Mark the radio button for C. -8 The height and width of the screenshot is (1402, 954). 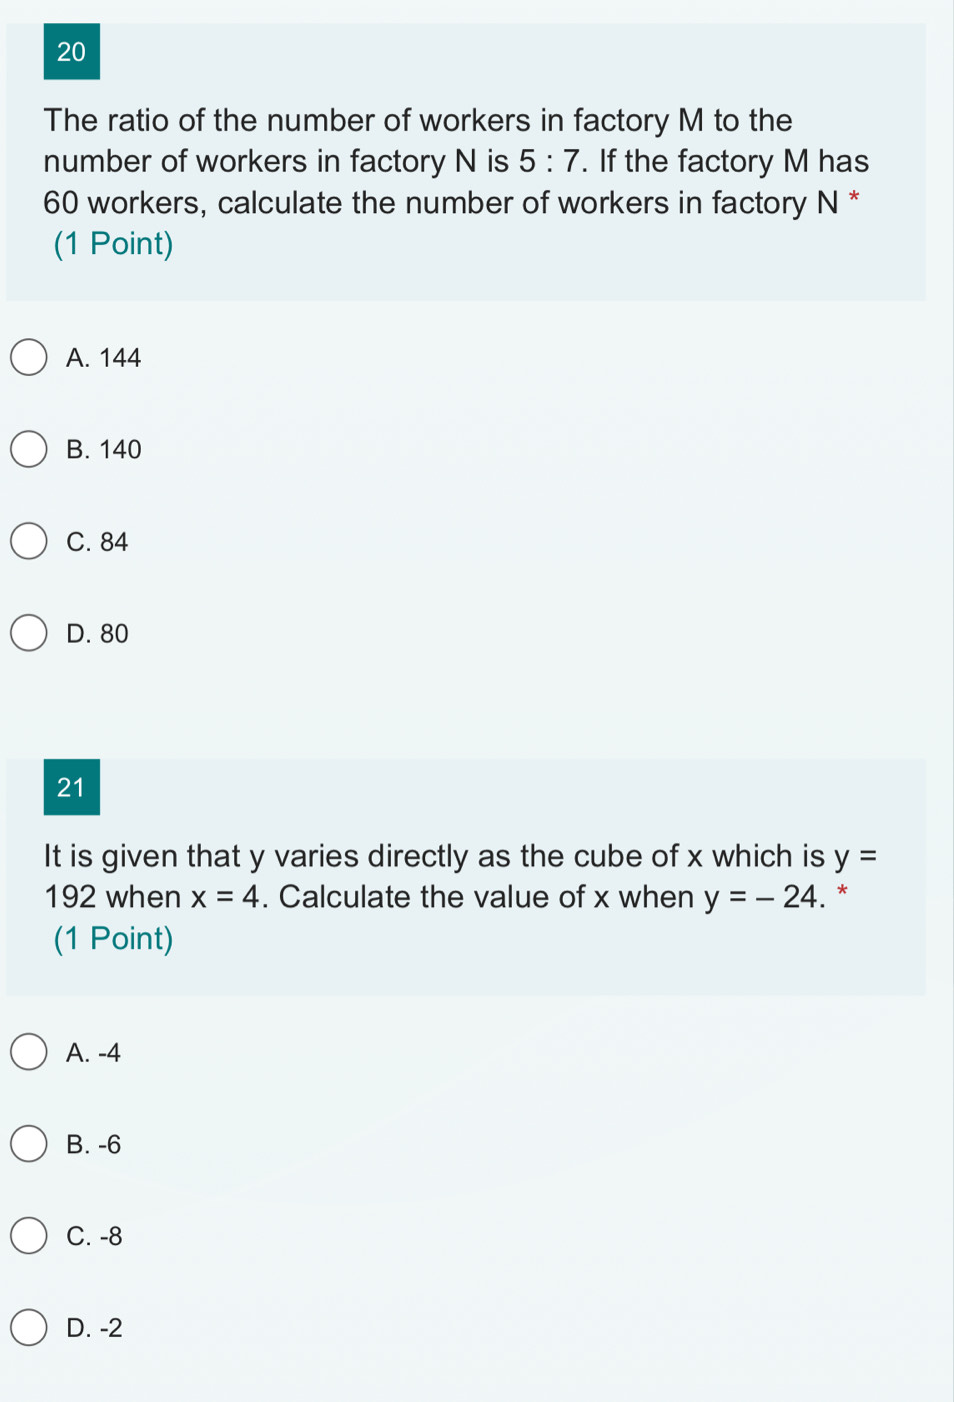click(29, 1237)
